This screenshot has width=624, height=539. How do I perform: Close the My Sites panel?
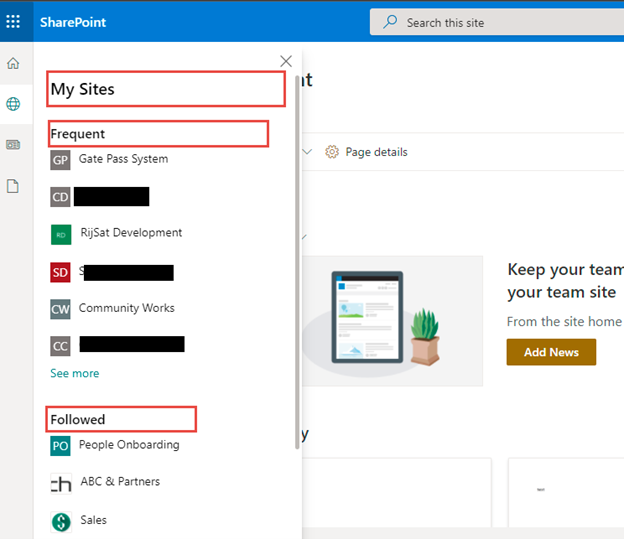(286, 61)
